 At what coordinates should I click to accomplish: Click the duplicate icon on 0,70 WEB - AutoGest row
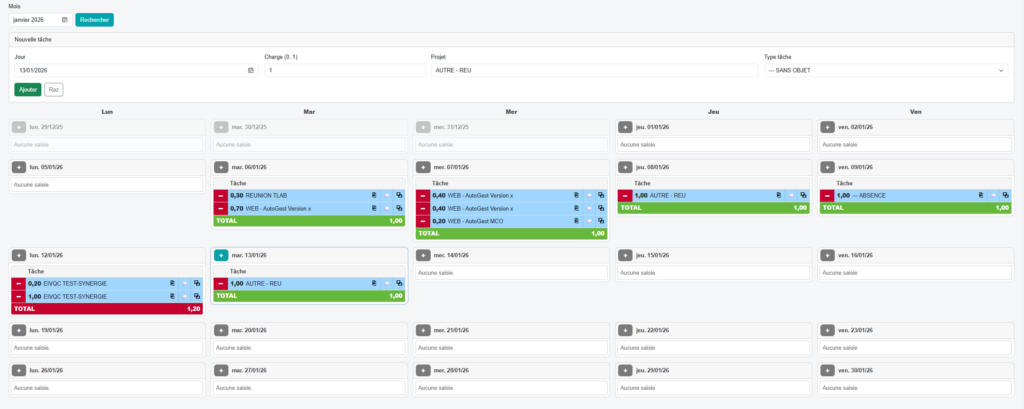pos(398,208)
